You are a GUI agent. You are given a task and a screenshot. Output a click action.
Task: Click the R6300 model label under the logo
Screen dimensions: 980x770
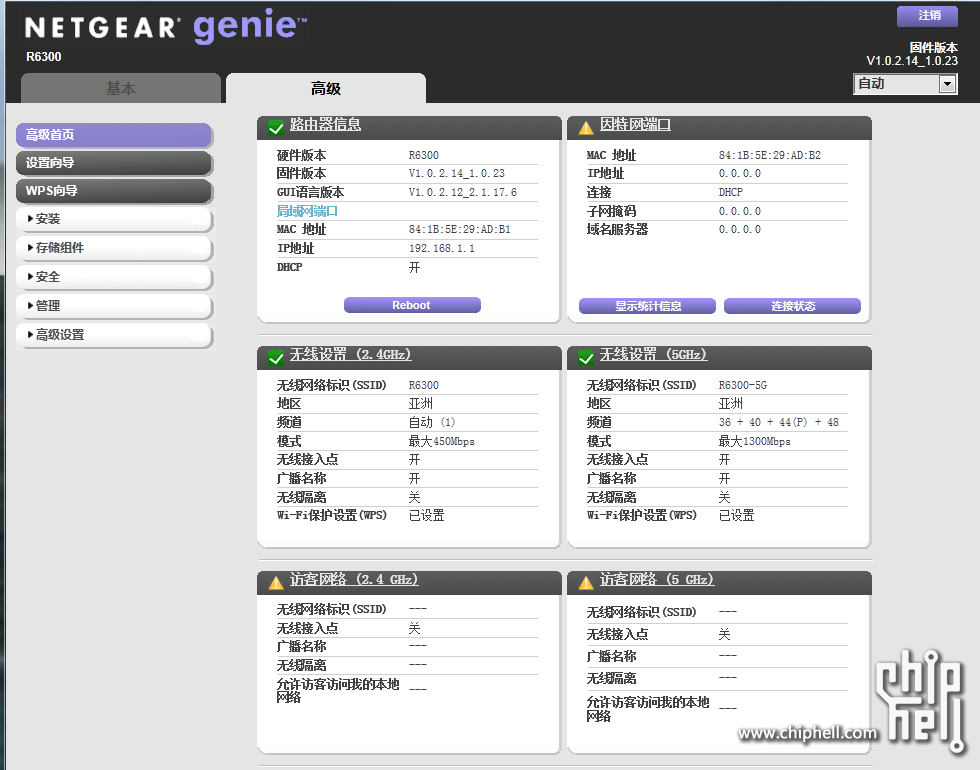(x=44, y=57)
